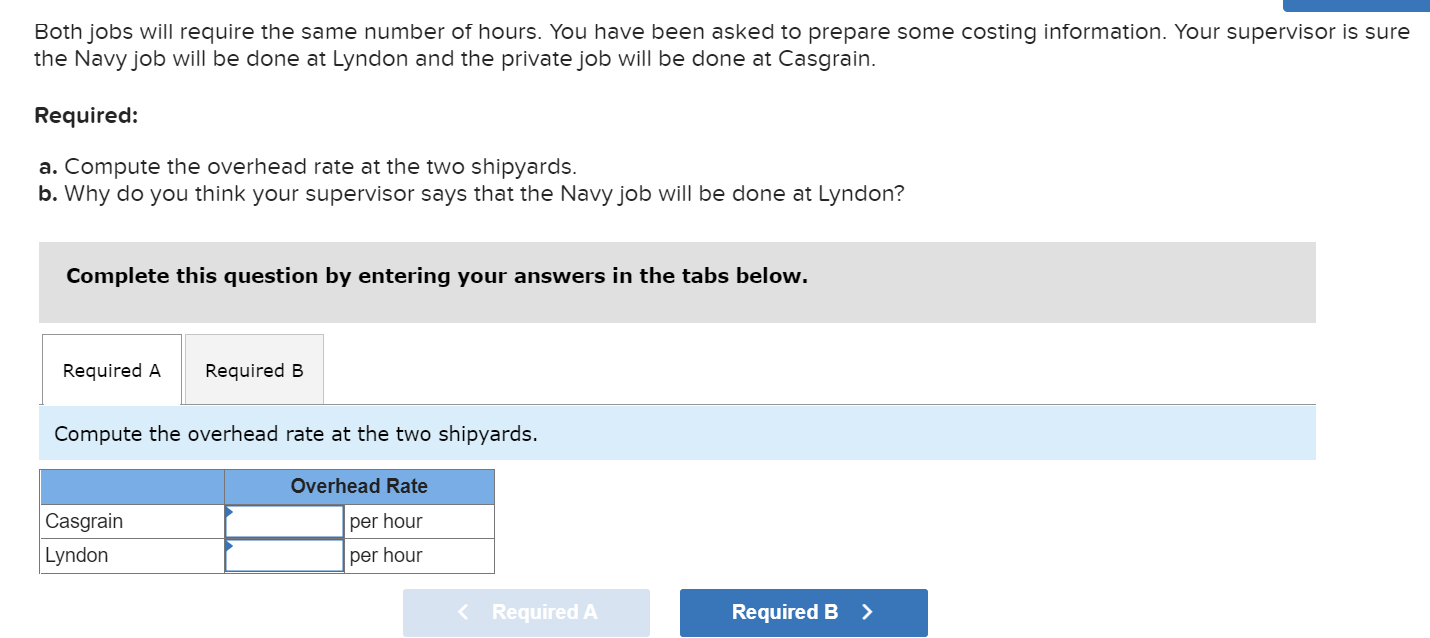Image resolution: width=1430 pixels, height=638 pixels.
Task: Switch to the Required B tab
Action: coord(253,370)
